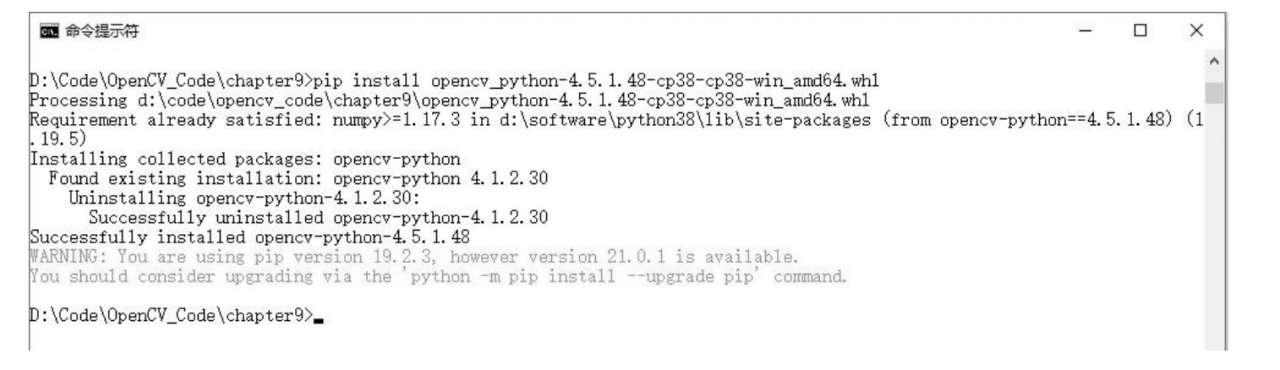Click the empty scrollbar track below thumb
The width and height of the screenshot is (1280, 370).
tap(1214, 227)
